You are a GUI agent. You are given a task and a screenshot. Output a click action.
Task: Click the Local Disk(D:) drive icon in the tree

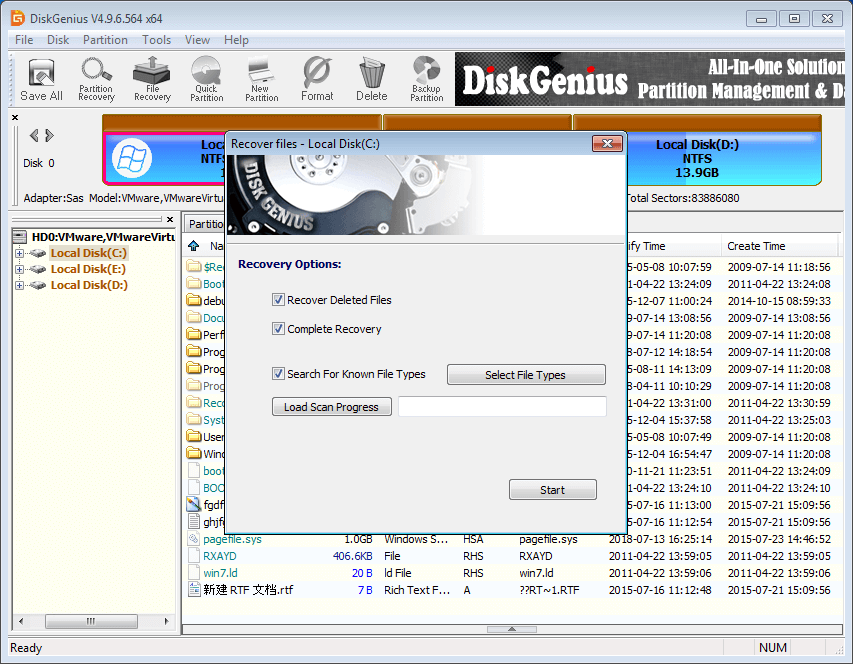pos(38,286)
